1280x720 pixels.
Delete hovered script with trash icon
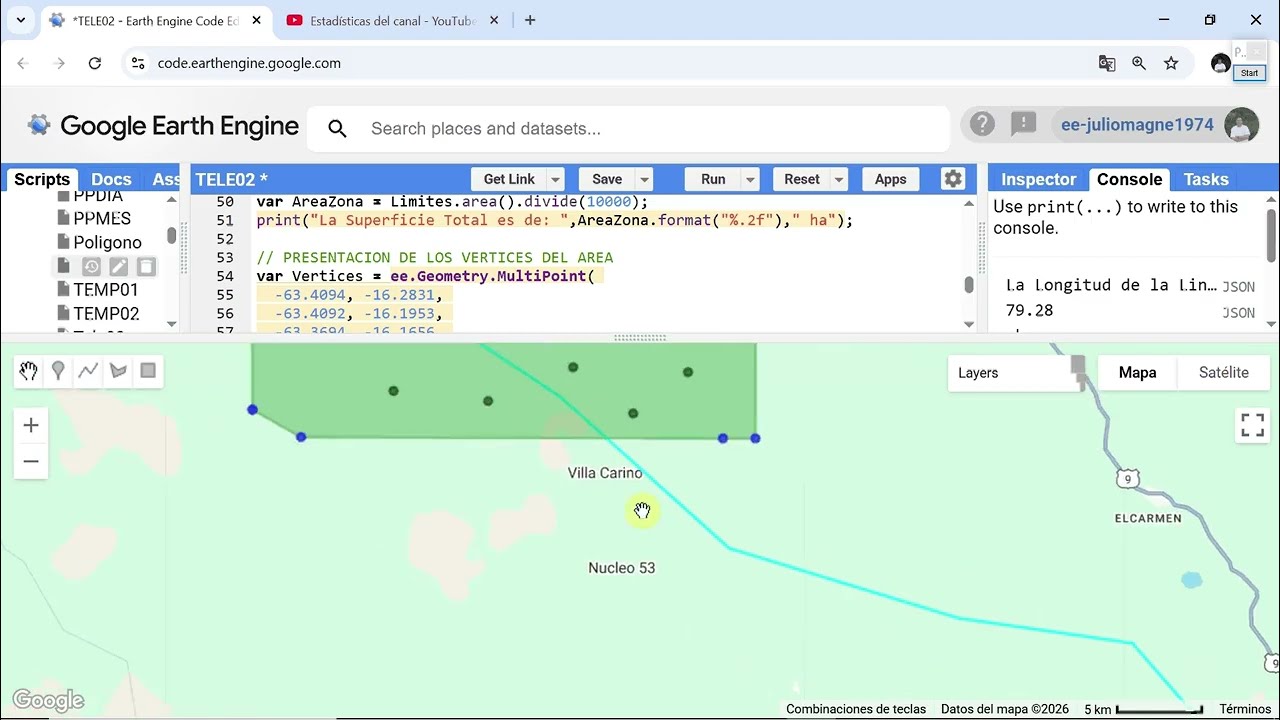(x=146, y=266)
